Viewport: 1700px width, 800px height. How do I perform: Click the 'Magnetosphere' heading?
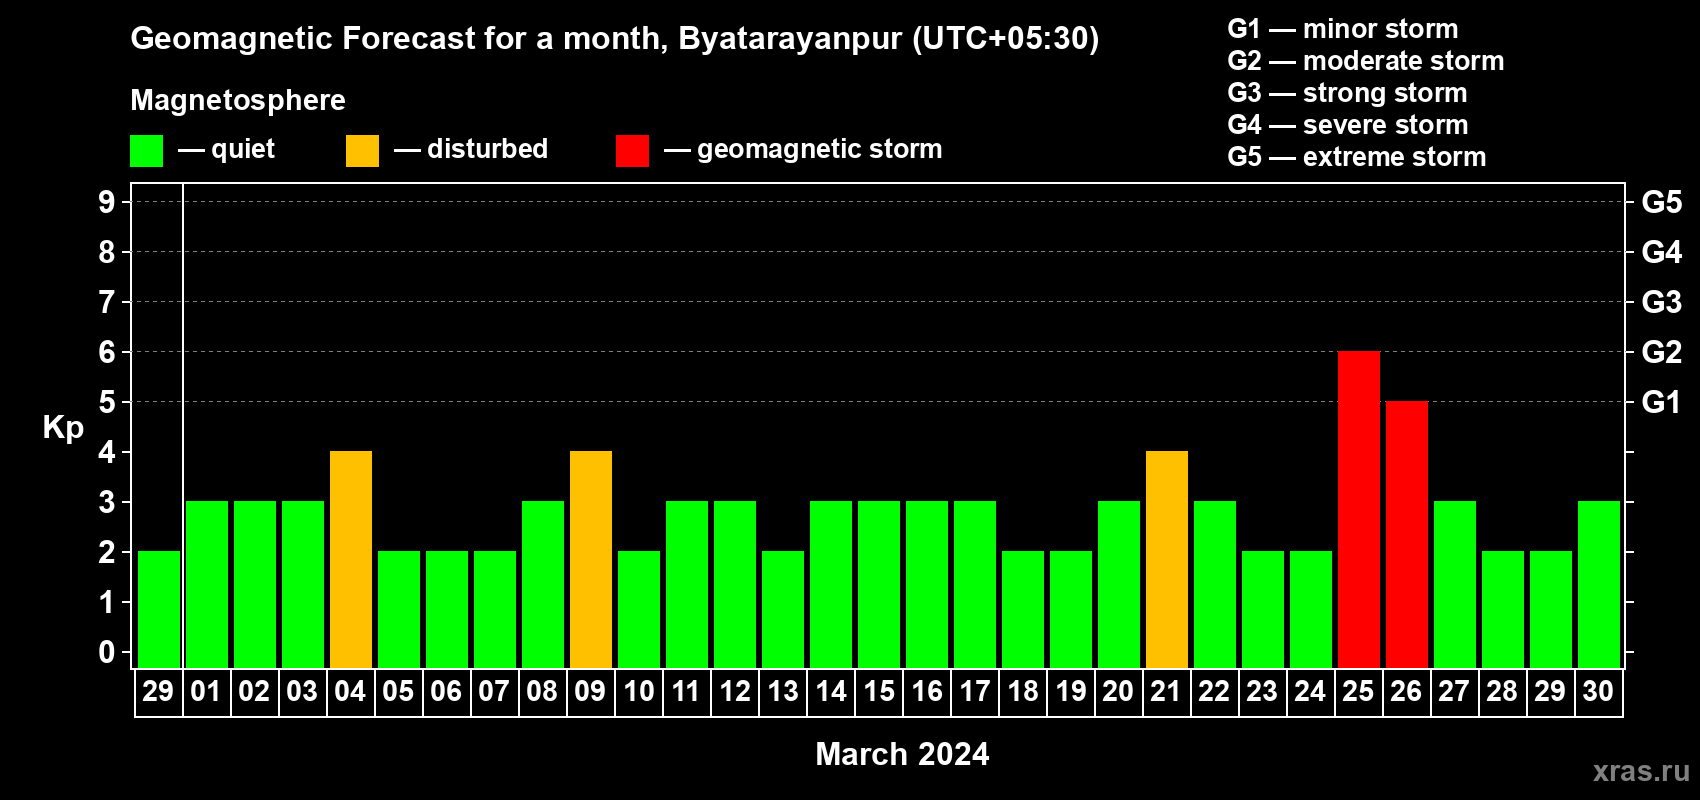tap(238, 100)
